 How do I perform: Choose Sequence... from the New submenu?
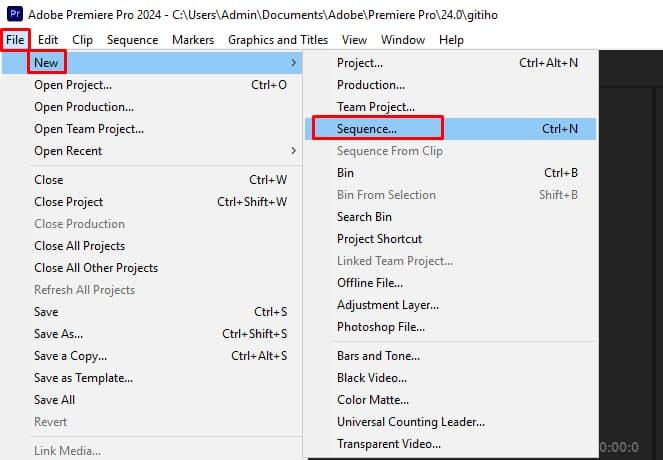(367, 129)
